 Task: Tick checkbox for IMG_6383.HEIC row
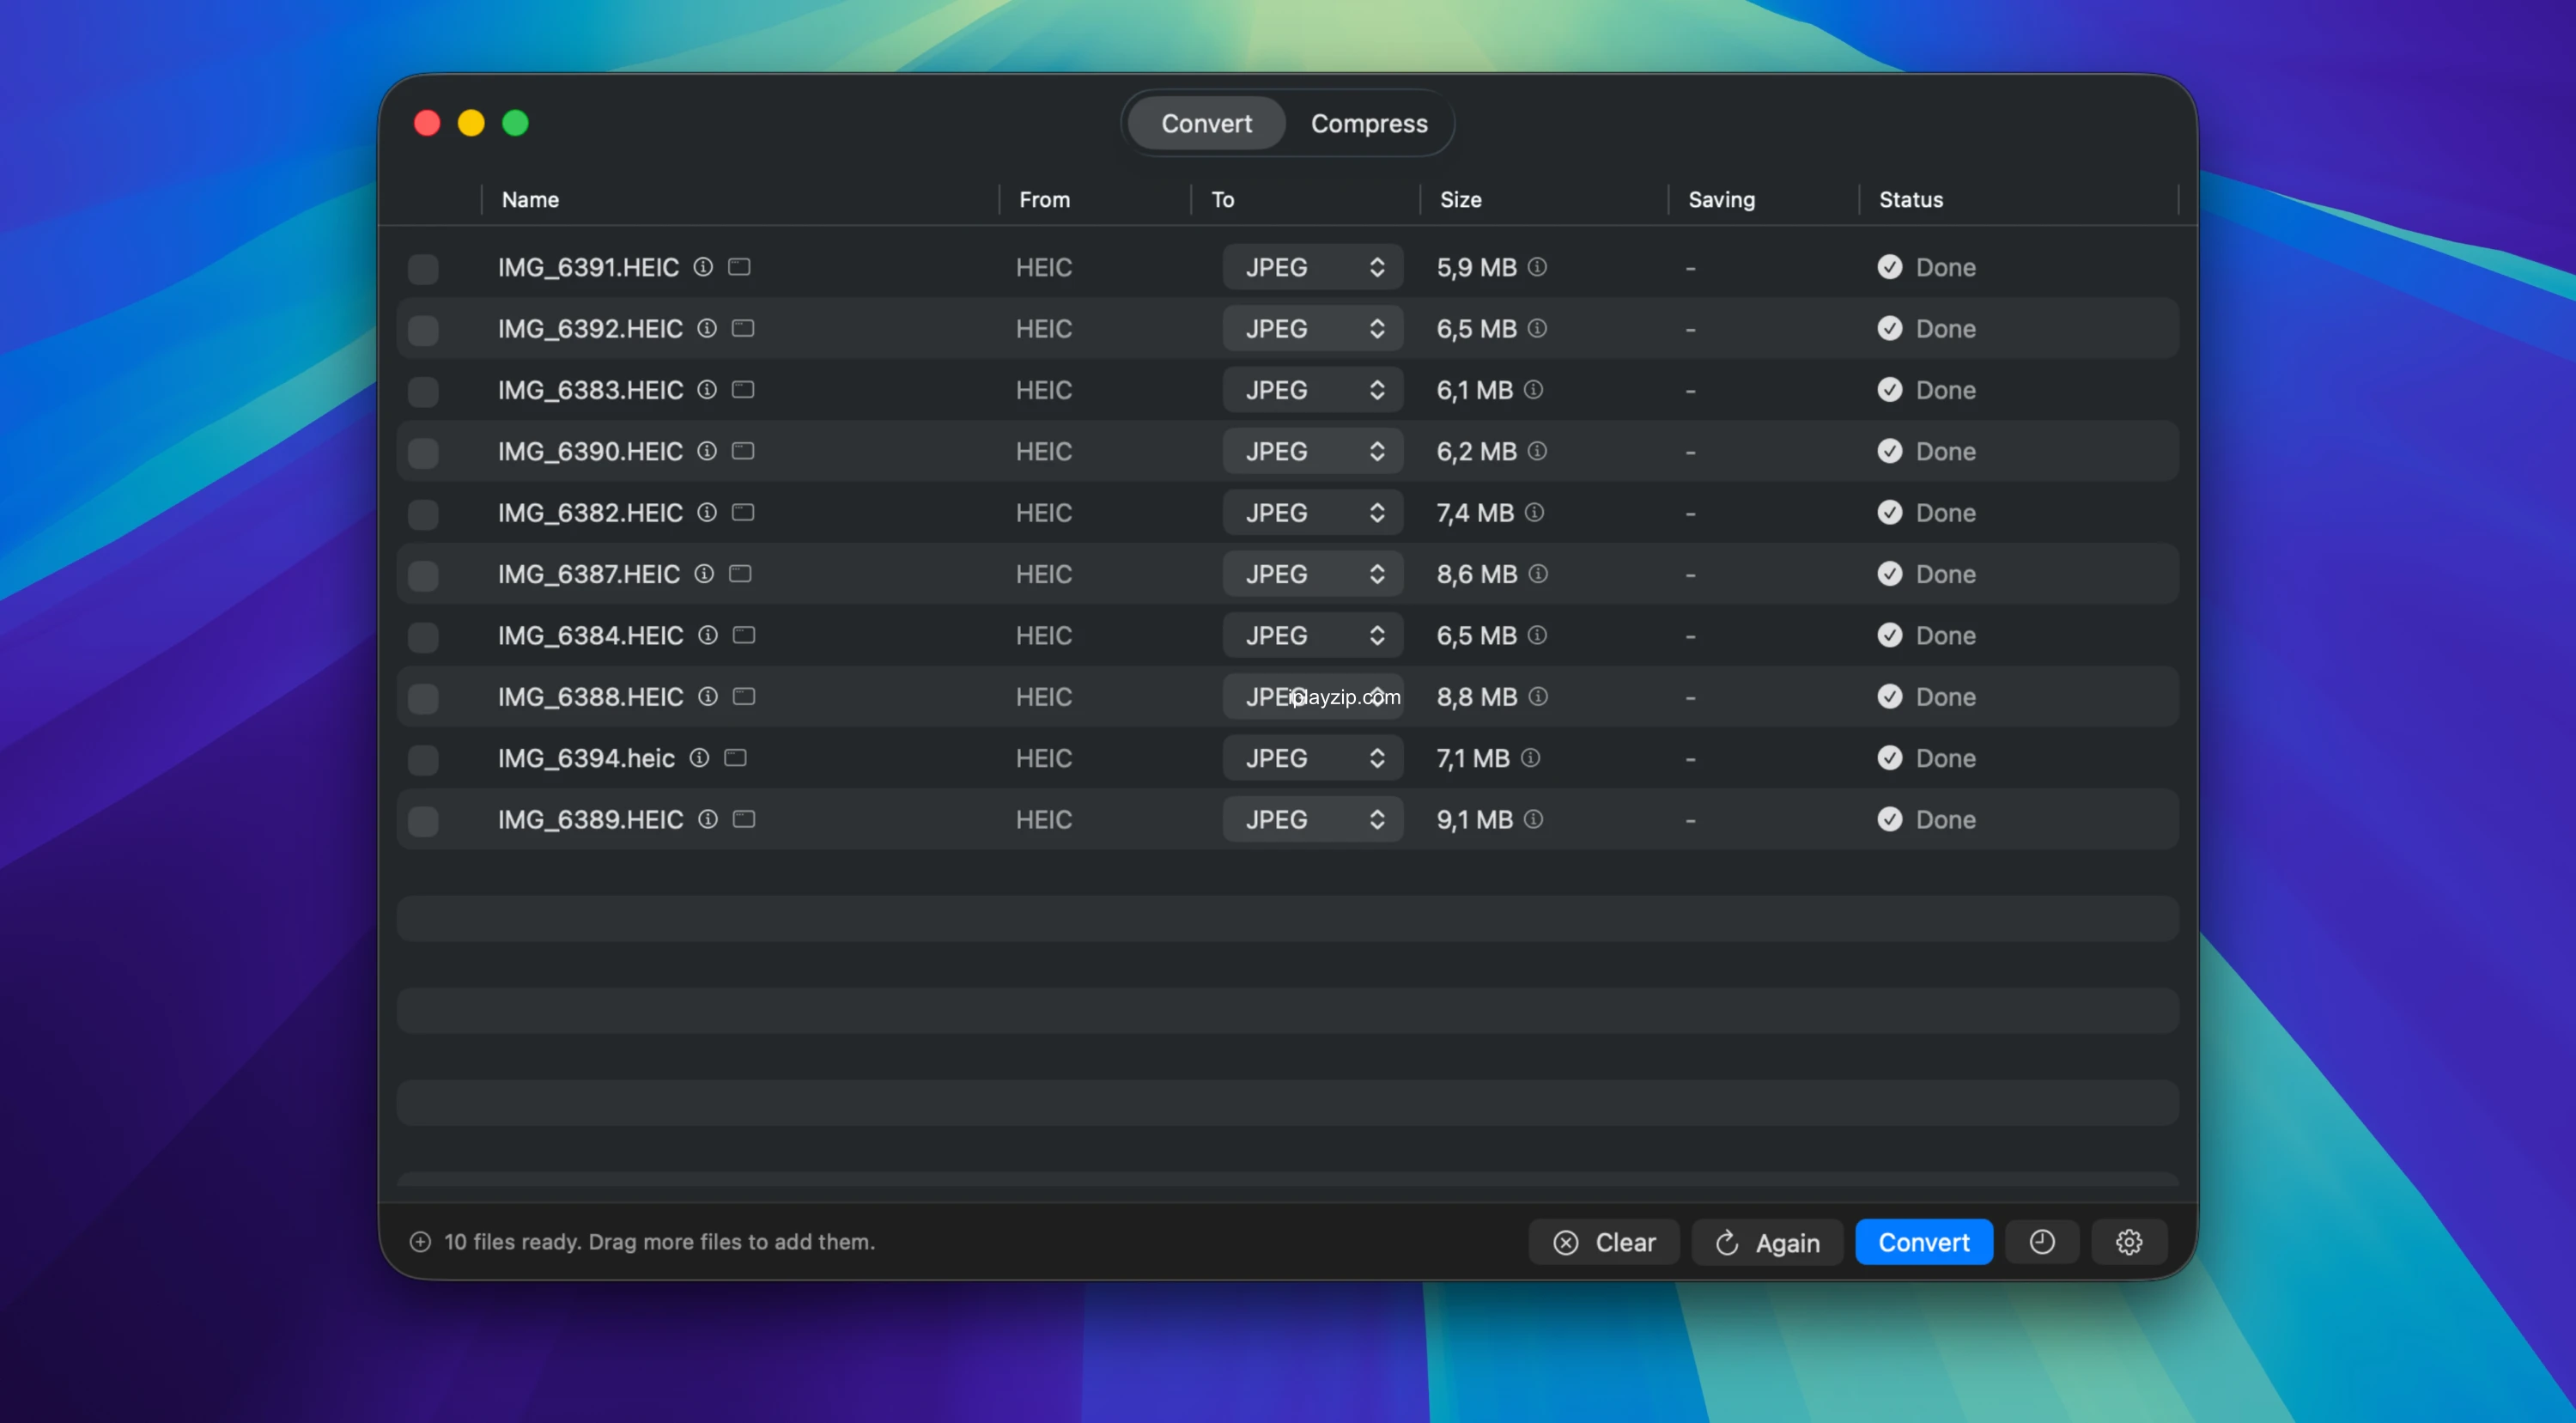pyautogui.click(x=423, y=391)
